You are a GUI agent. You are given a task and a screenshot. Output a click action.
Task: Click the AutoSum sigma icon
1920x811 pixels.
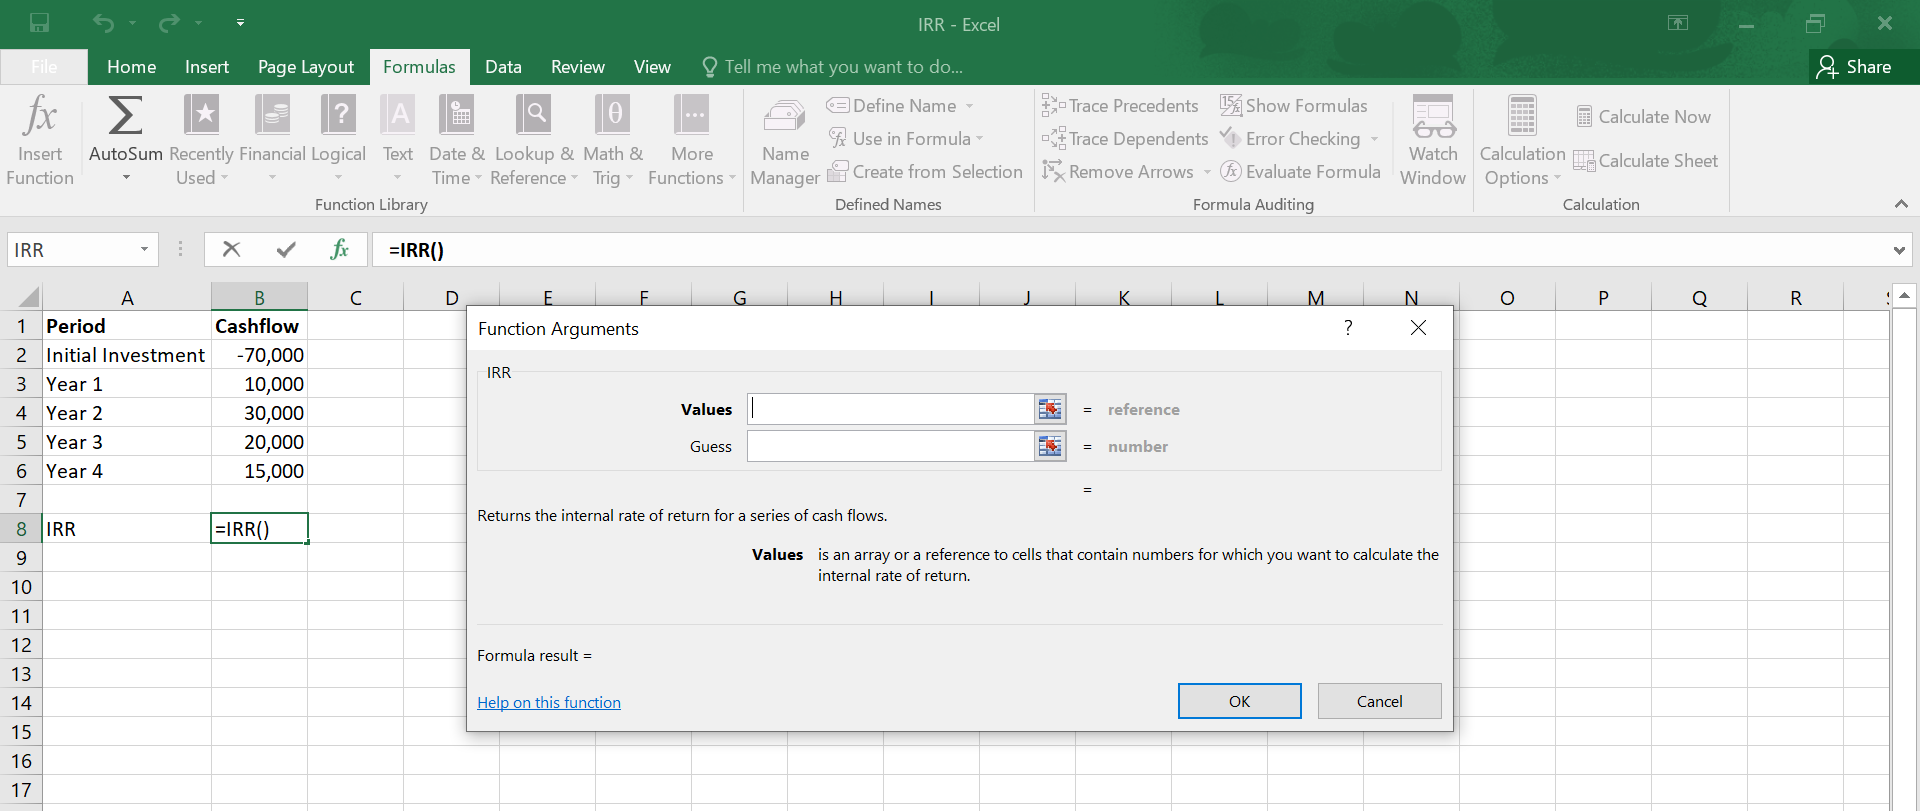[x=125, y=116]
